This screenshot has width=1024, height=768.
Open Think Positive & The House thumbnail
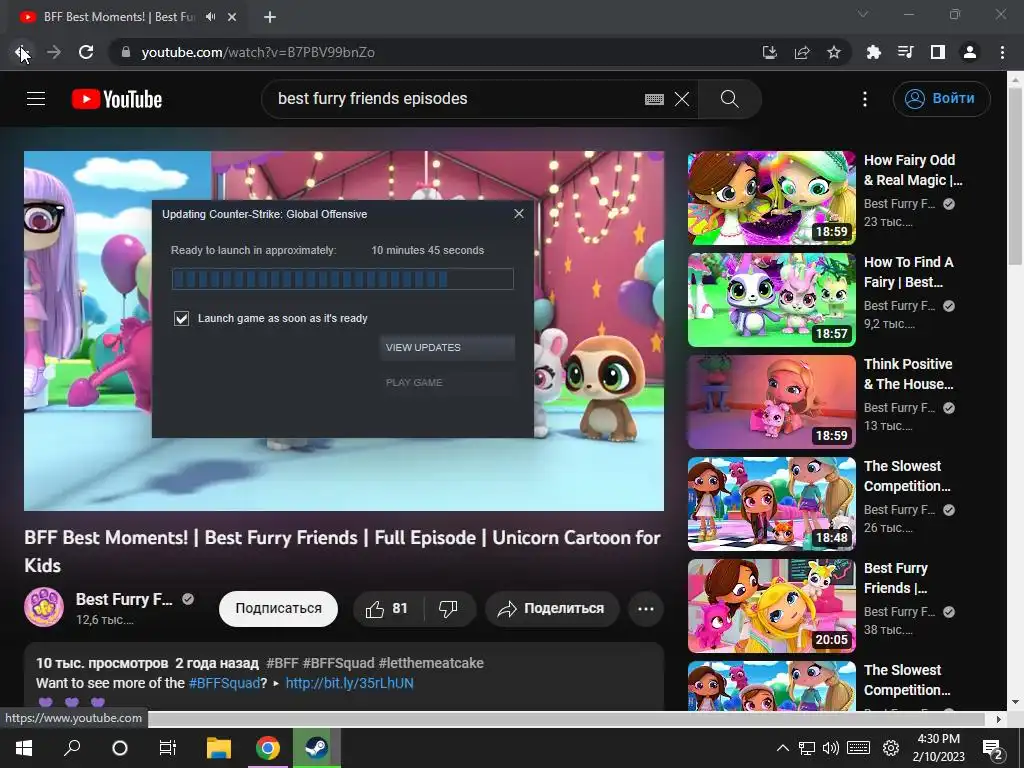click(771, 402)
